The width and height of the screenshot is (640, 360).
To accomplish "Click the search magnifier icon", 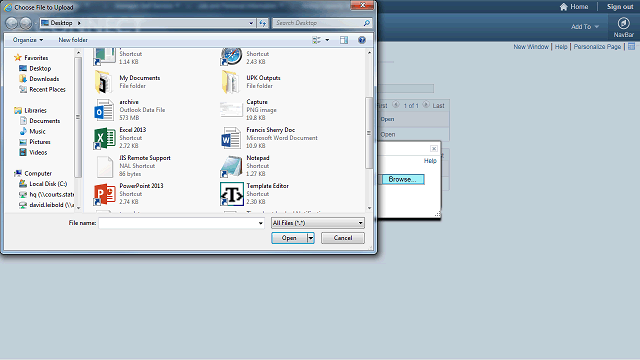I will [x=367, y=23].
